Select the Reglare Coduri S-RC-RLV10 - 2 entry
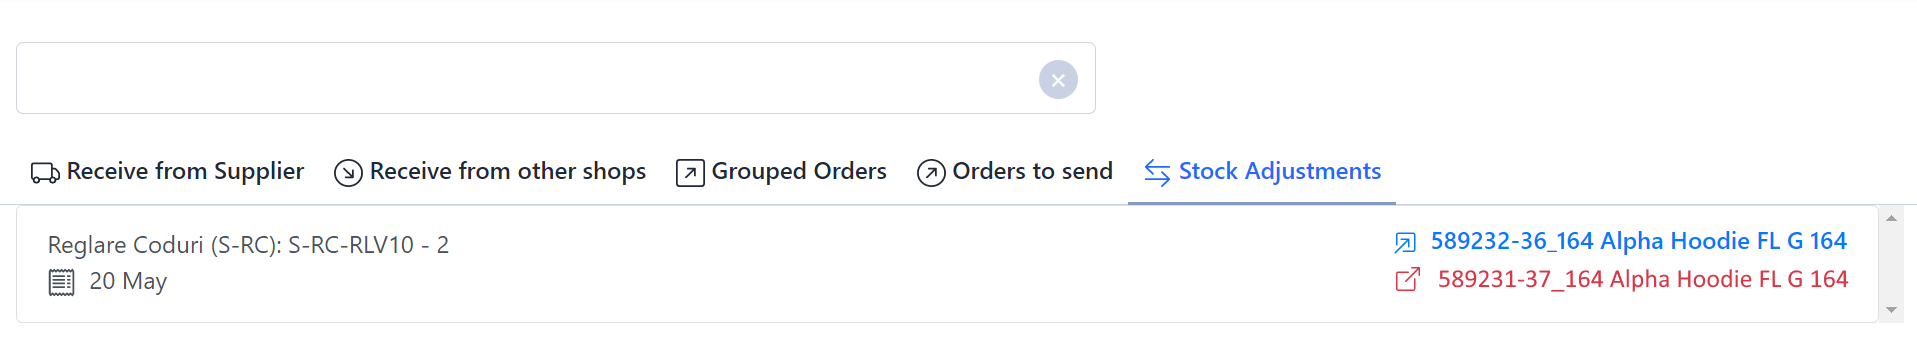Screen dimensions: 1917x364 248,245
